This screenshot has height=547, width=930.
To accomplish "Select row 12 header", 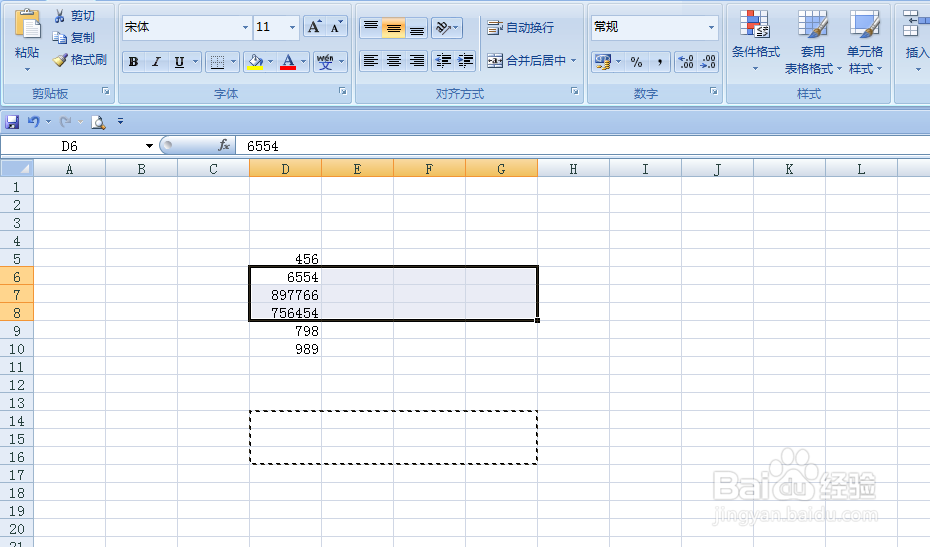I will pyautogui.click(x=17, y=385).
